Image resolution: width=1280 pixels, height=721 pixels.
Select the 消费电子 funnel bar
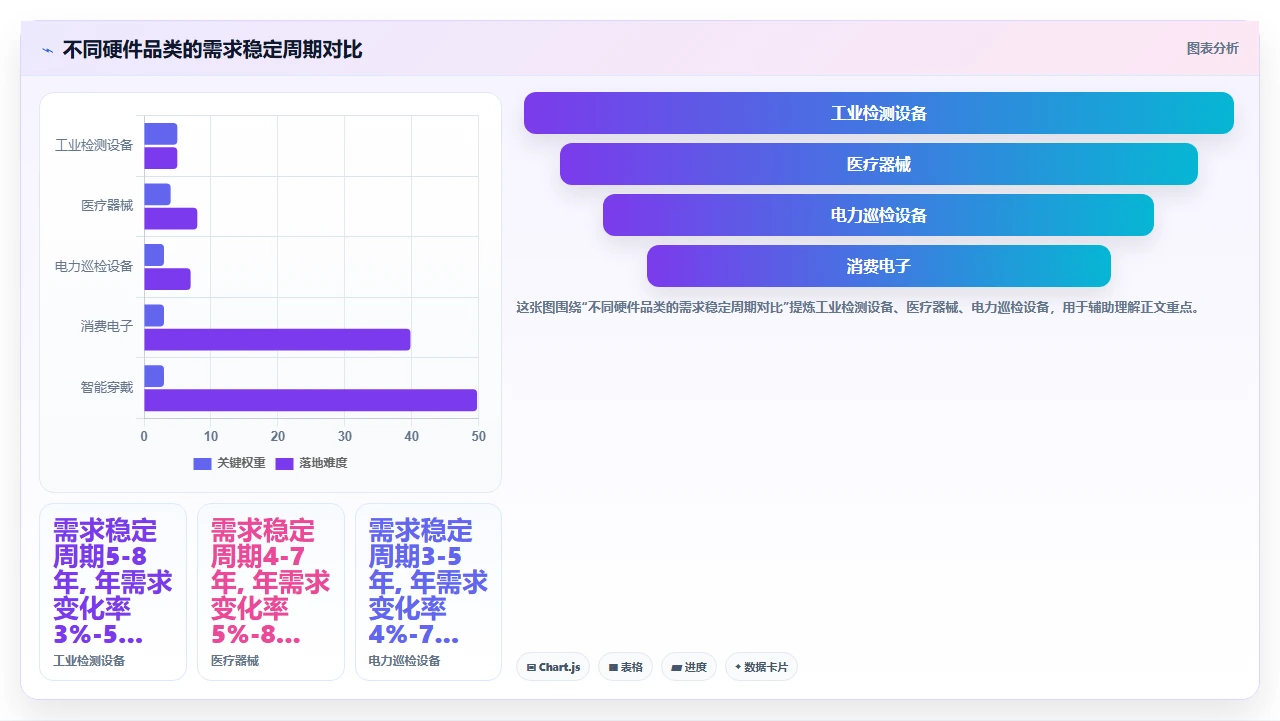pos(879,266)
